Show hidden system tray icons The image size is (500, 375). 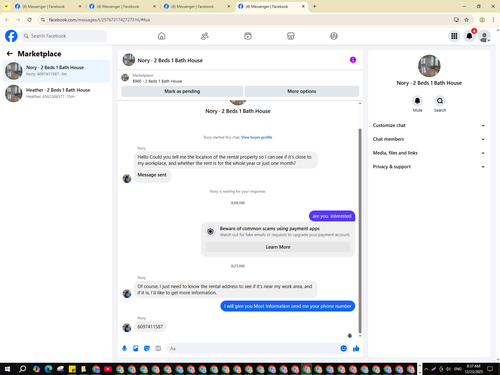[426, 369]
